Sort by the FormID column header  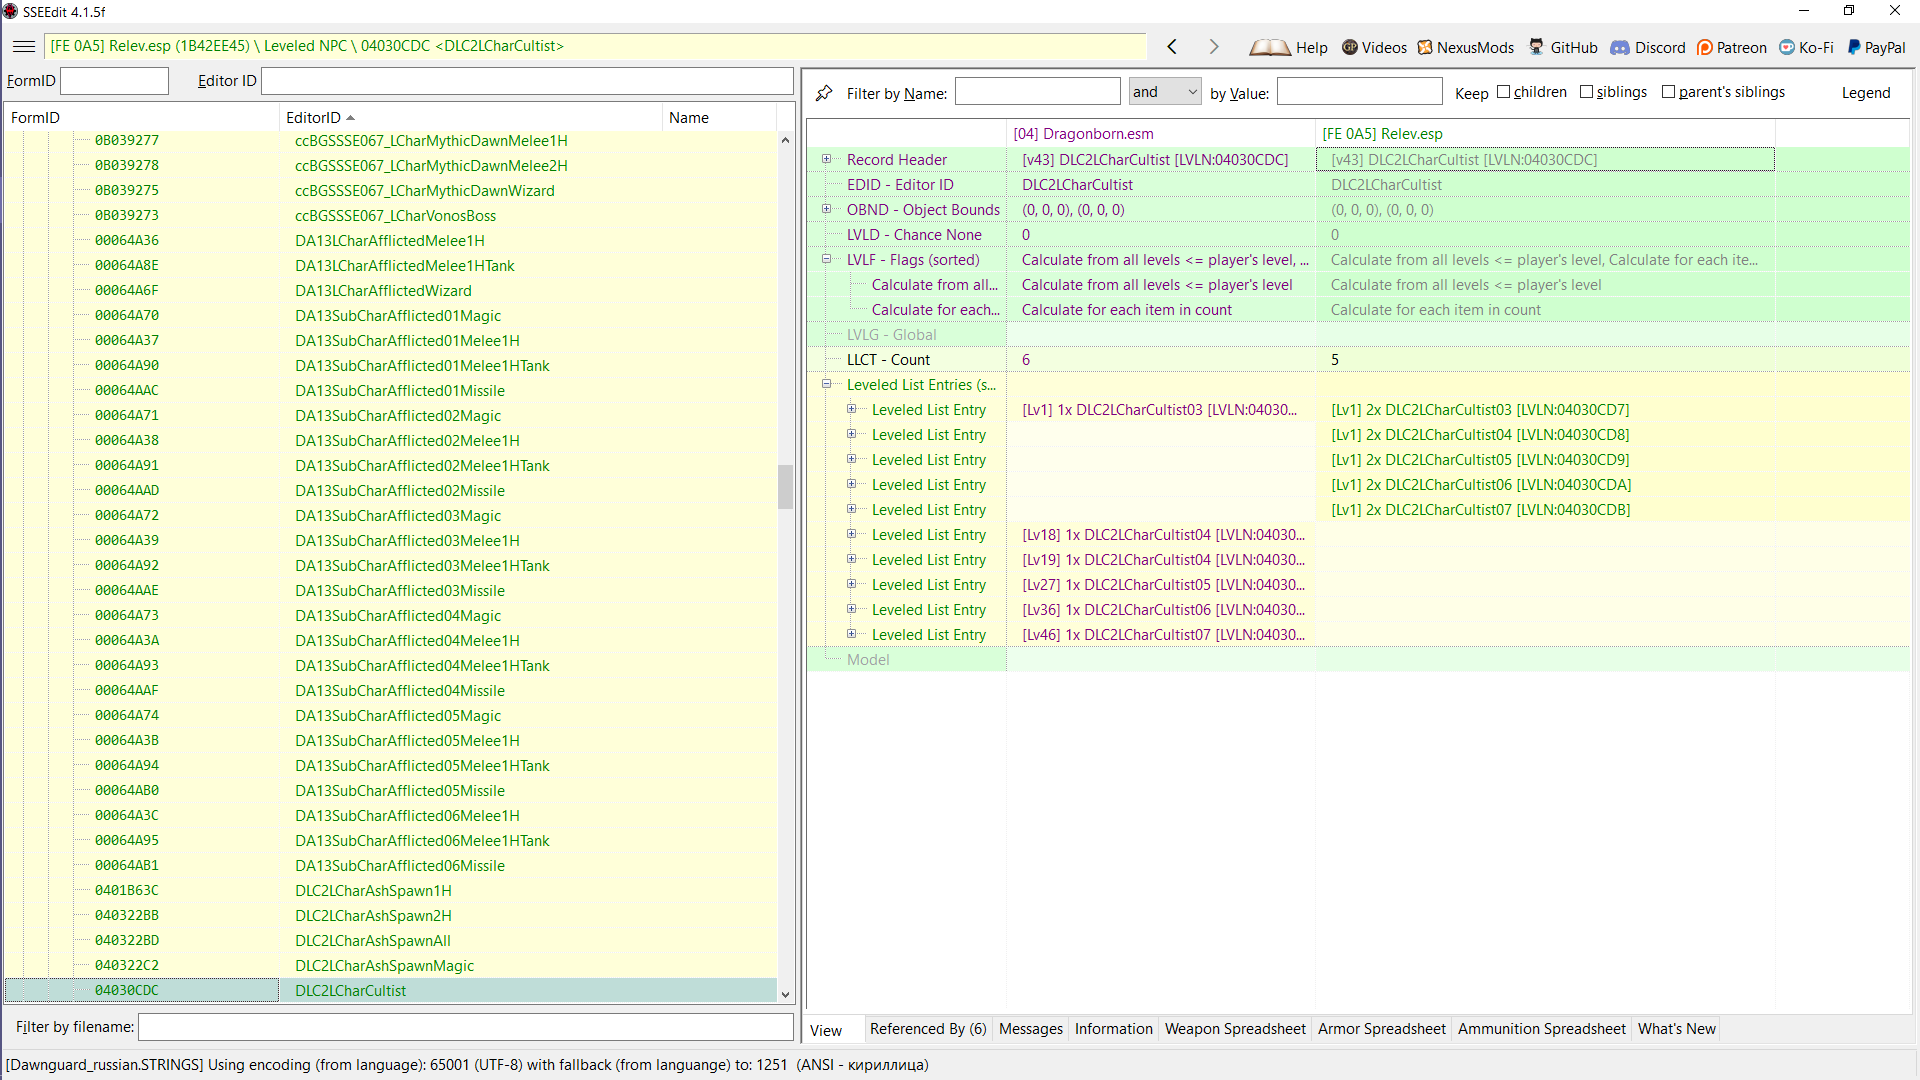[142, 118]
